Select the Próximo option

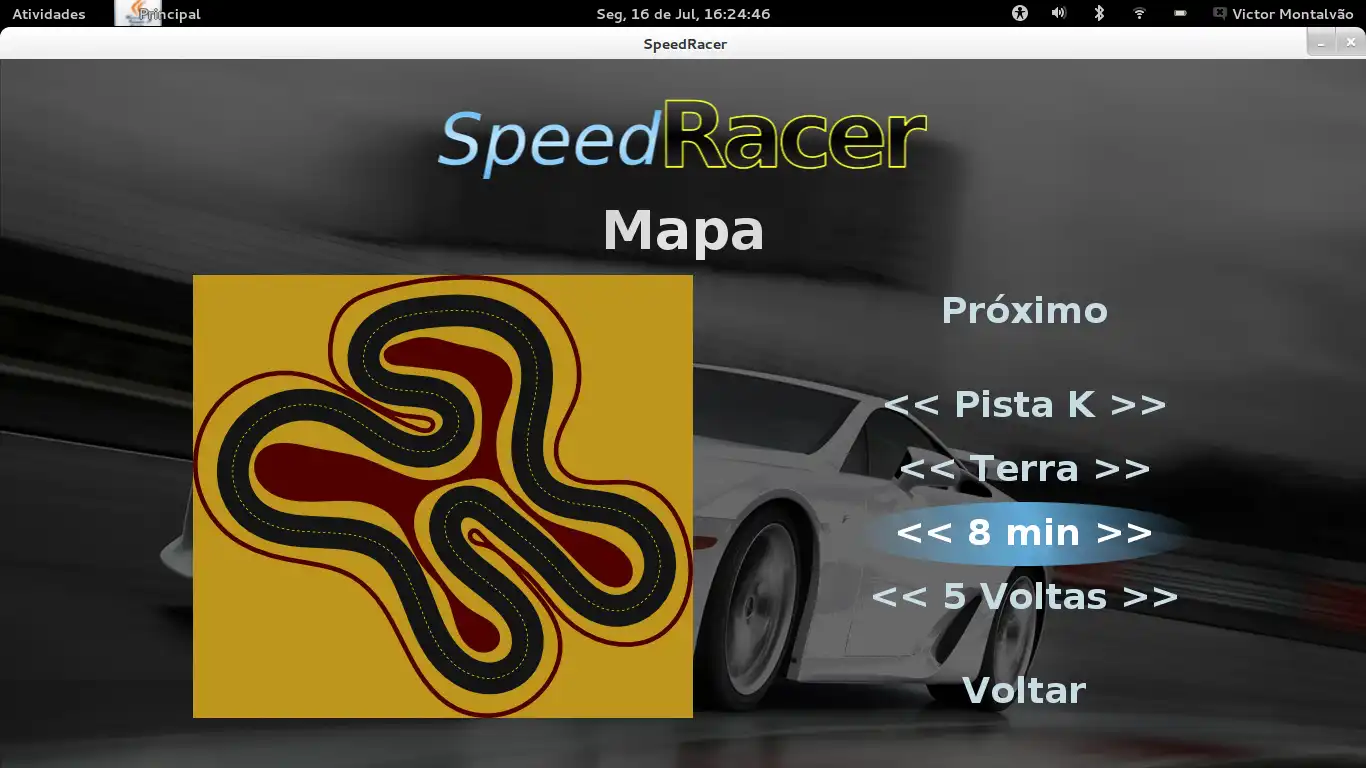coord(1025,310)
